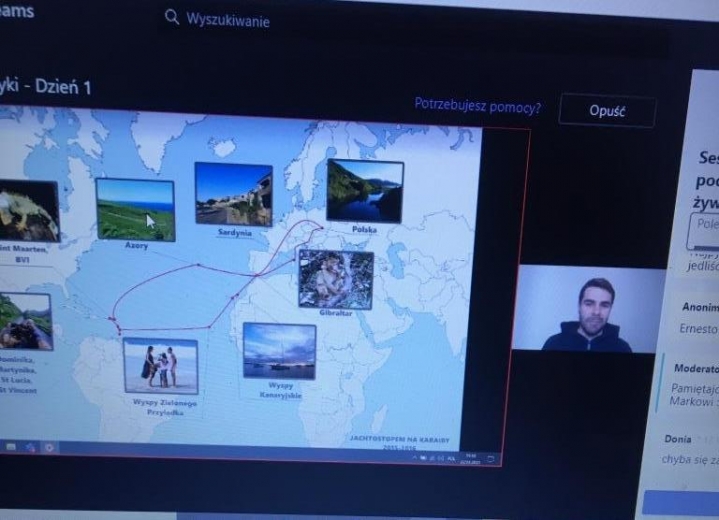The image size is (719, 520).
Task: Click the 'Gibraltar' caption text
Action: click(x=336, y=313)
